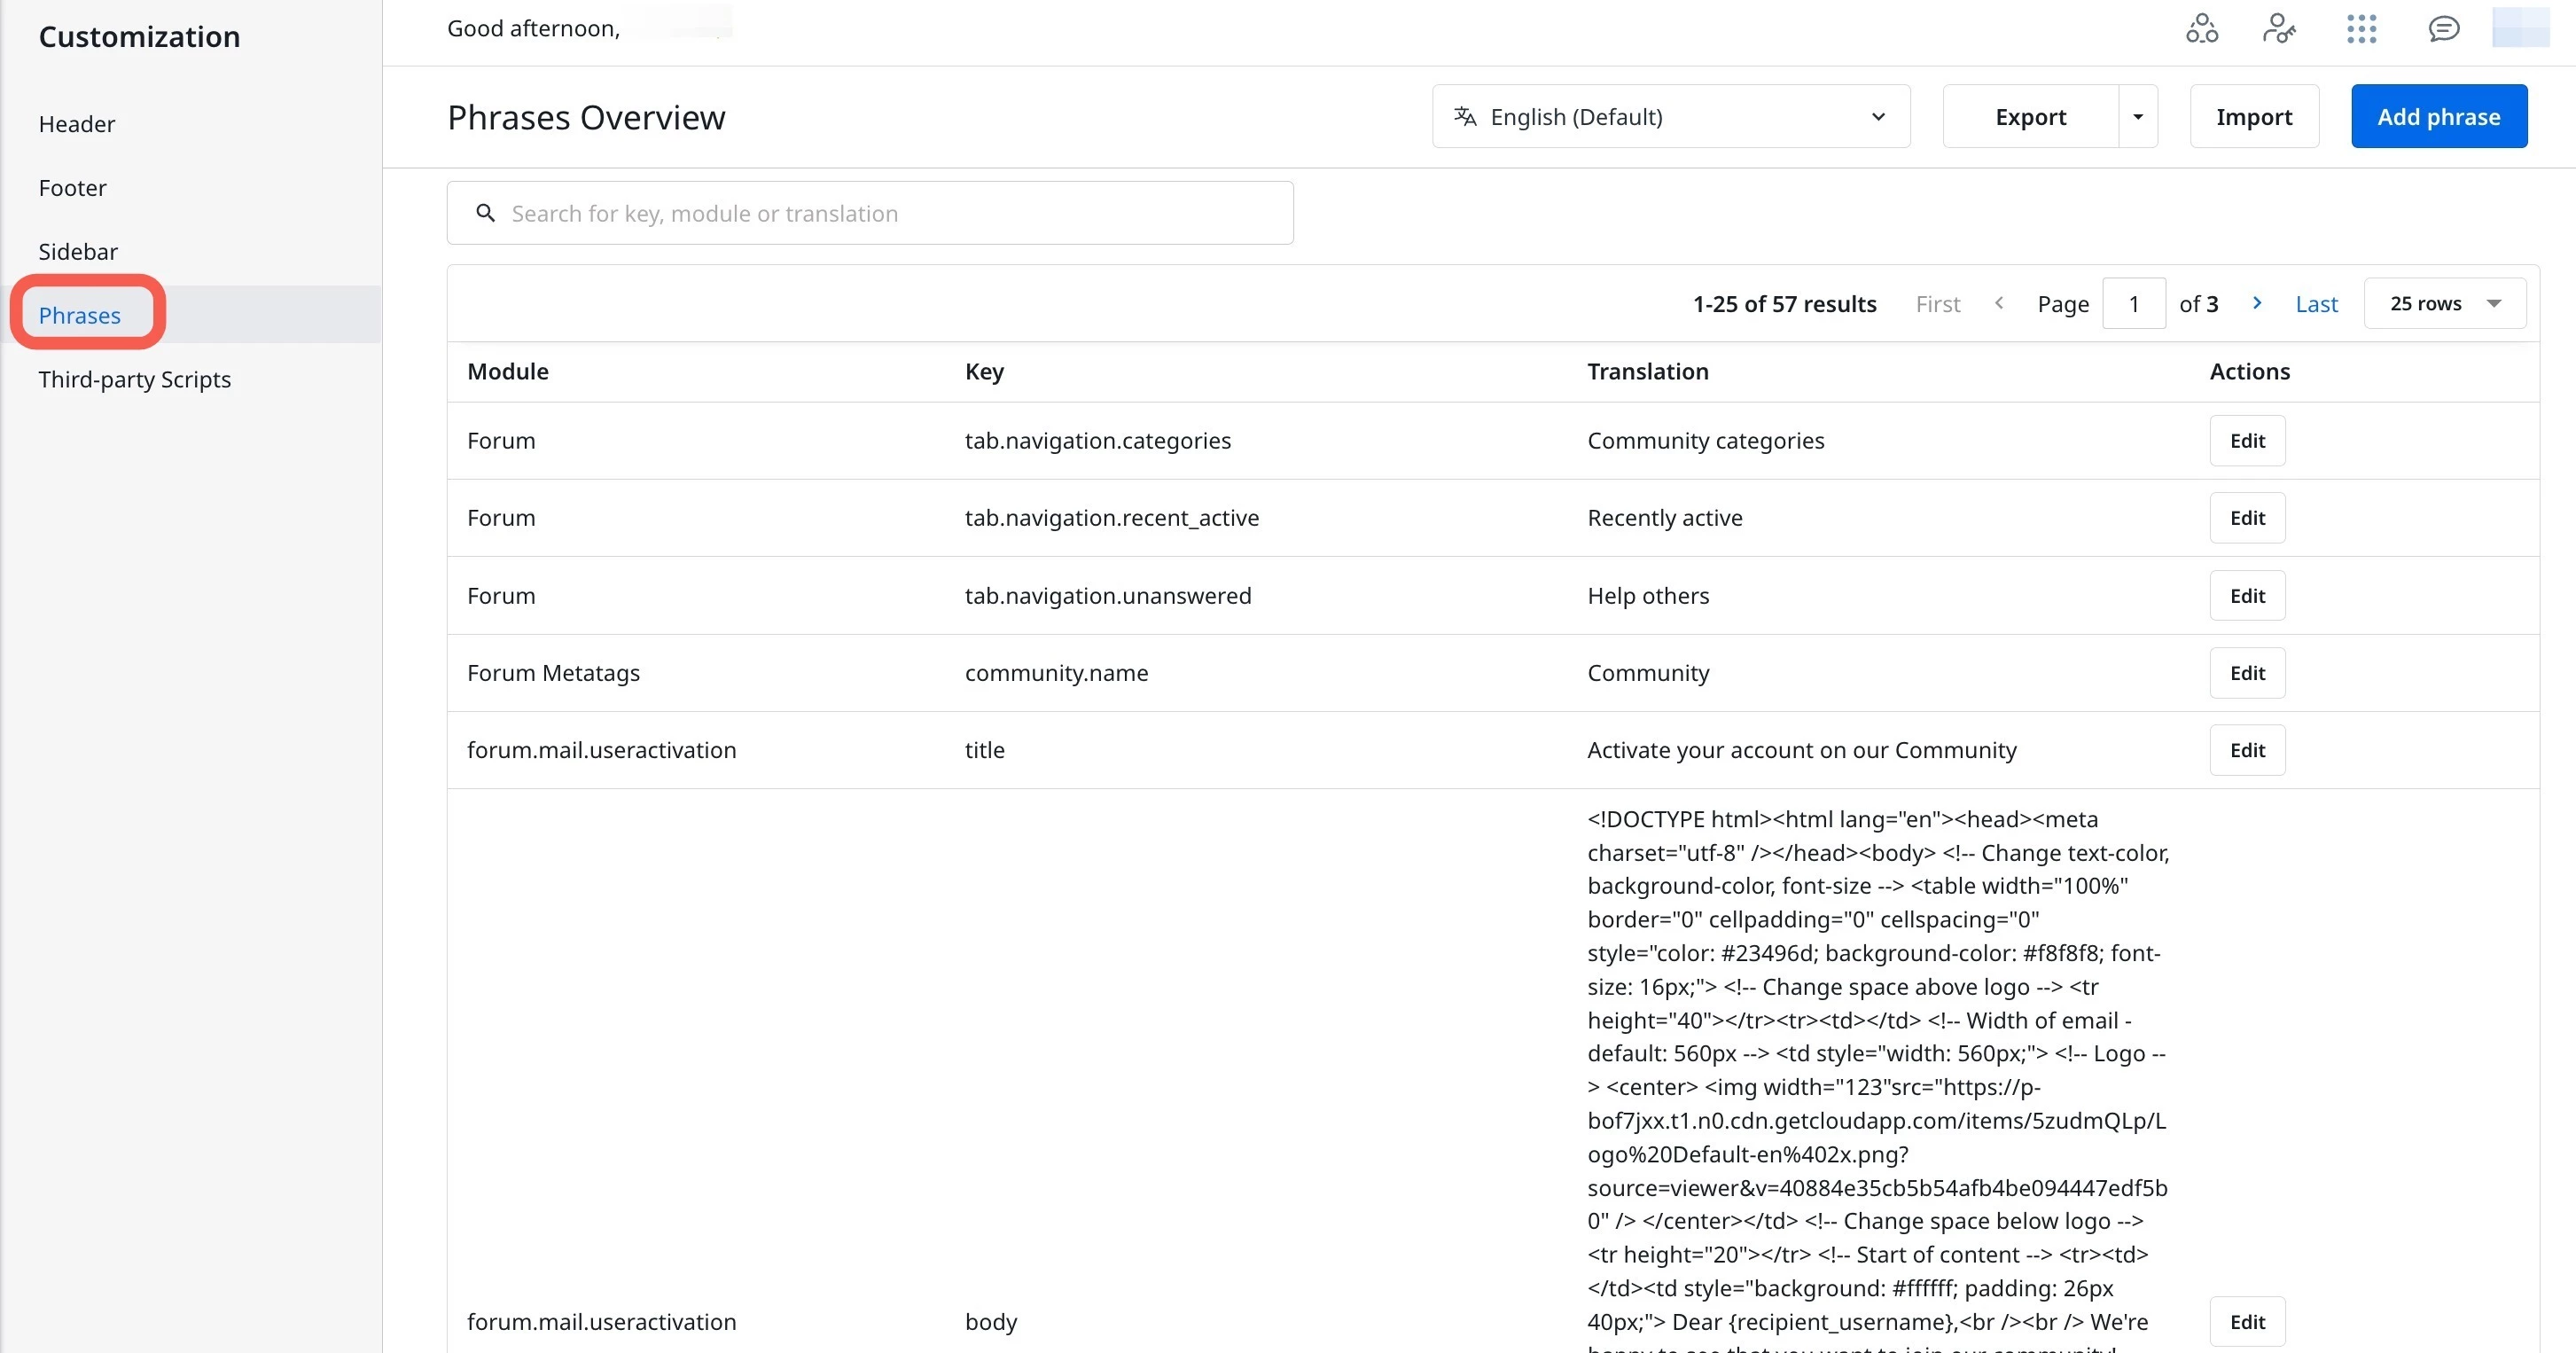Screen dimensions: 2576x1353
Task: Edit the tab.navigation.categories phrase
Action: (2247, 441)
